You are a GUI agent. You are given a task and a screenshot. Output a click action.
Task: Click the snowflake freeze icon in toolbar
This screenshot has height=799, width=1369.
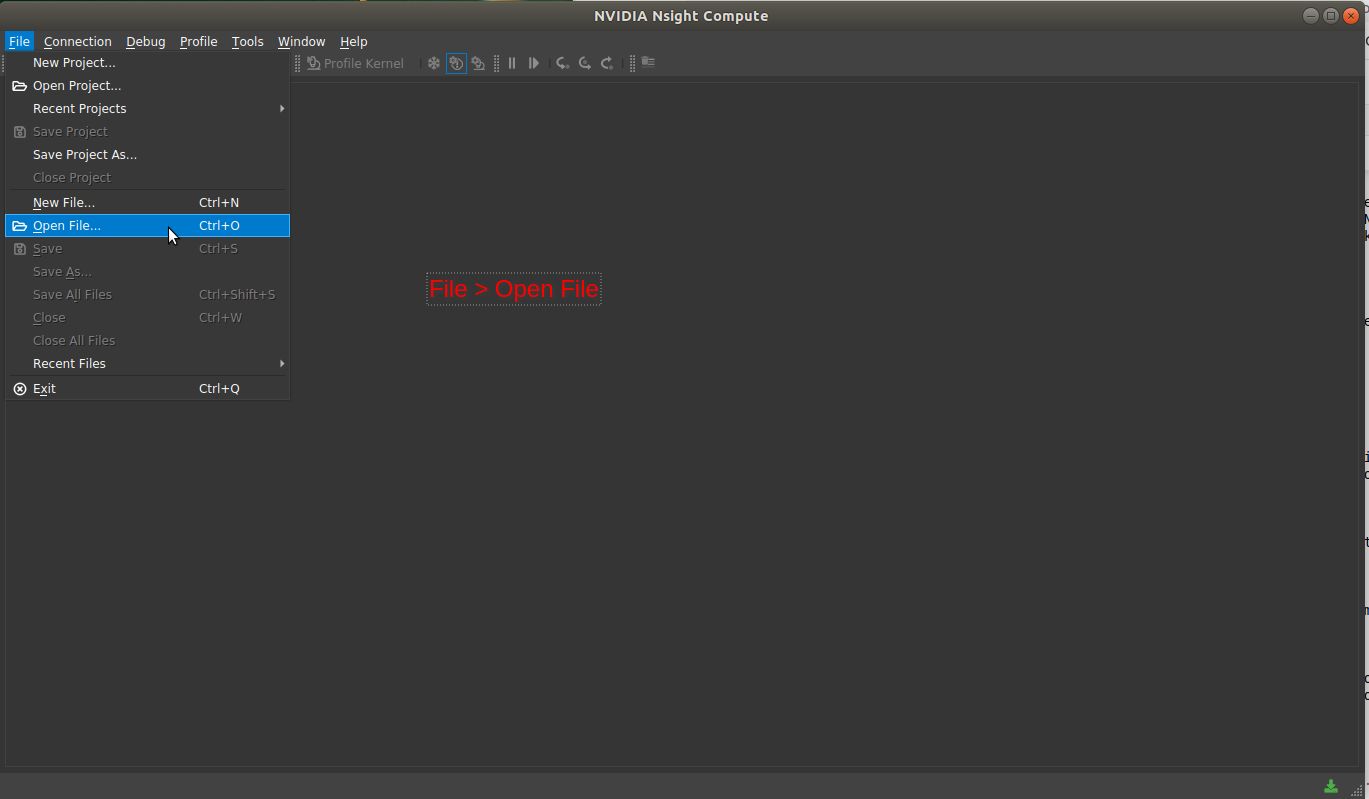click(434, 63)
